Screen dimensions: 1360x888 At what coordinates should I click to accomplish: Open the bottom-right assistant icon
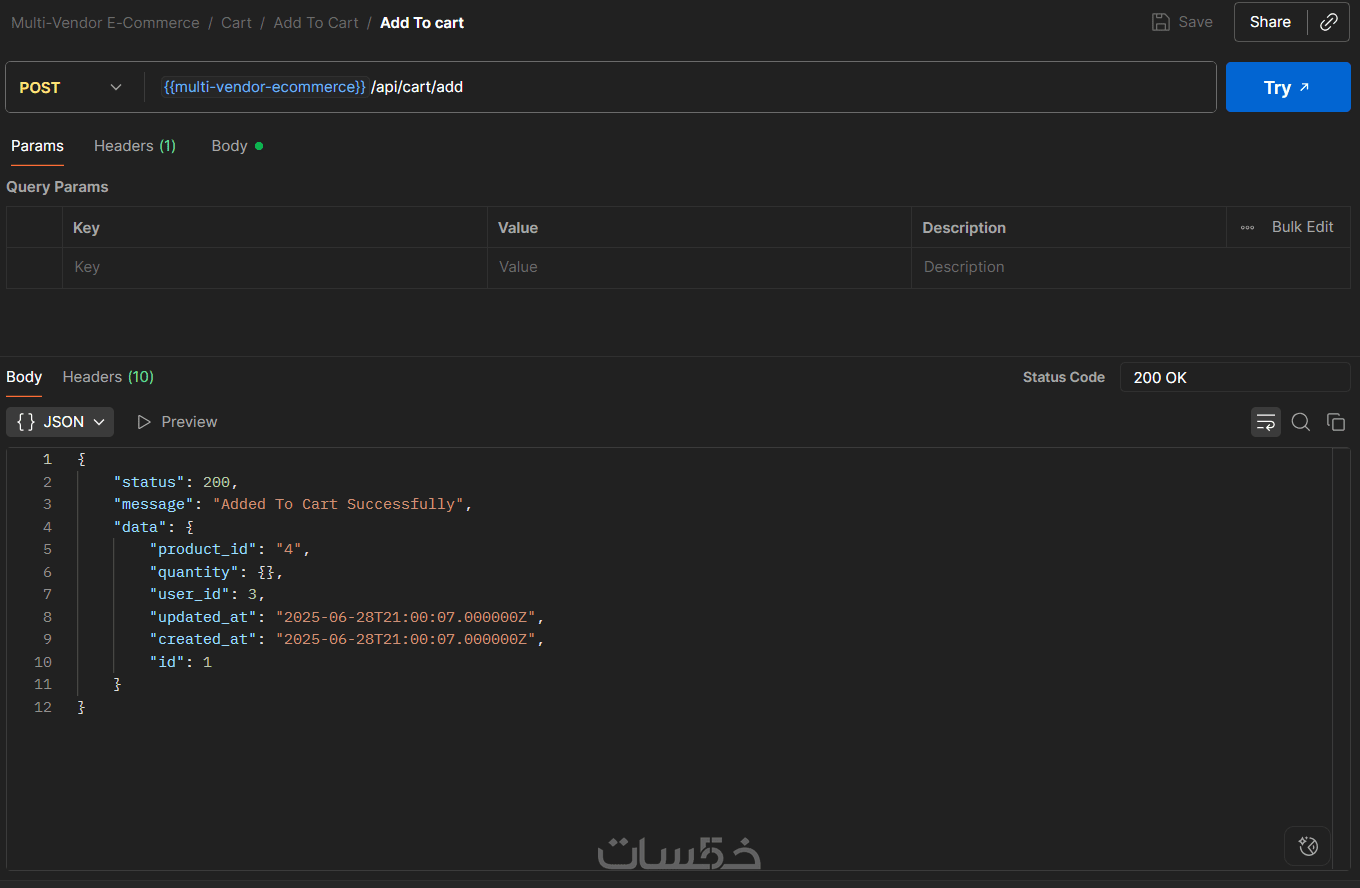pyautogui.click(x=1307, y=846)
